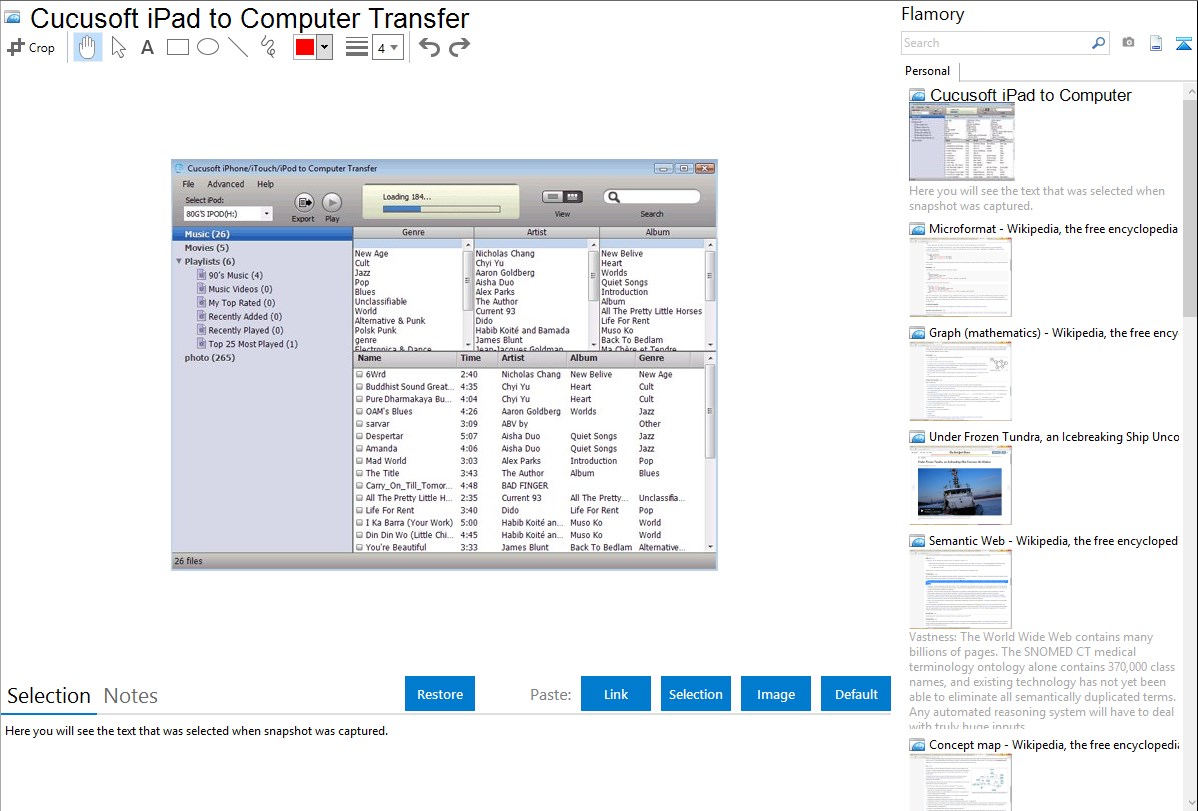Open the line width dropdown showing 4
The image size is (1198, 811).
point(387,47)
